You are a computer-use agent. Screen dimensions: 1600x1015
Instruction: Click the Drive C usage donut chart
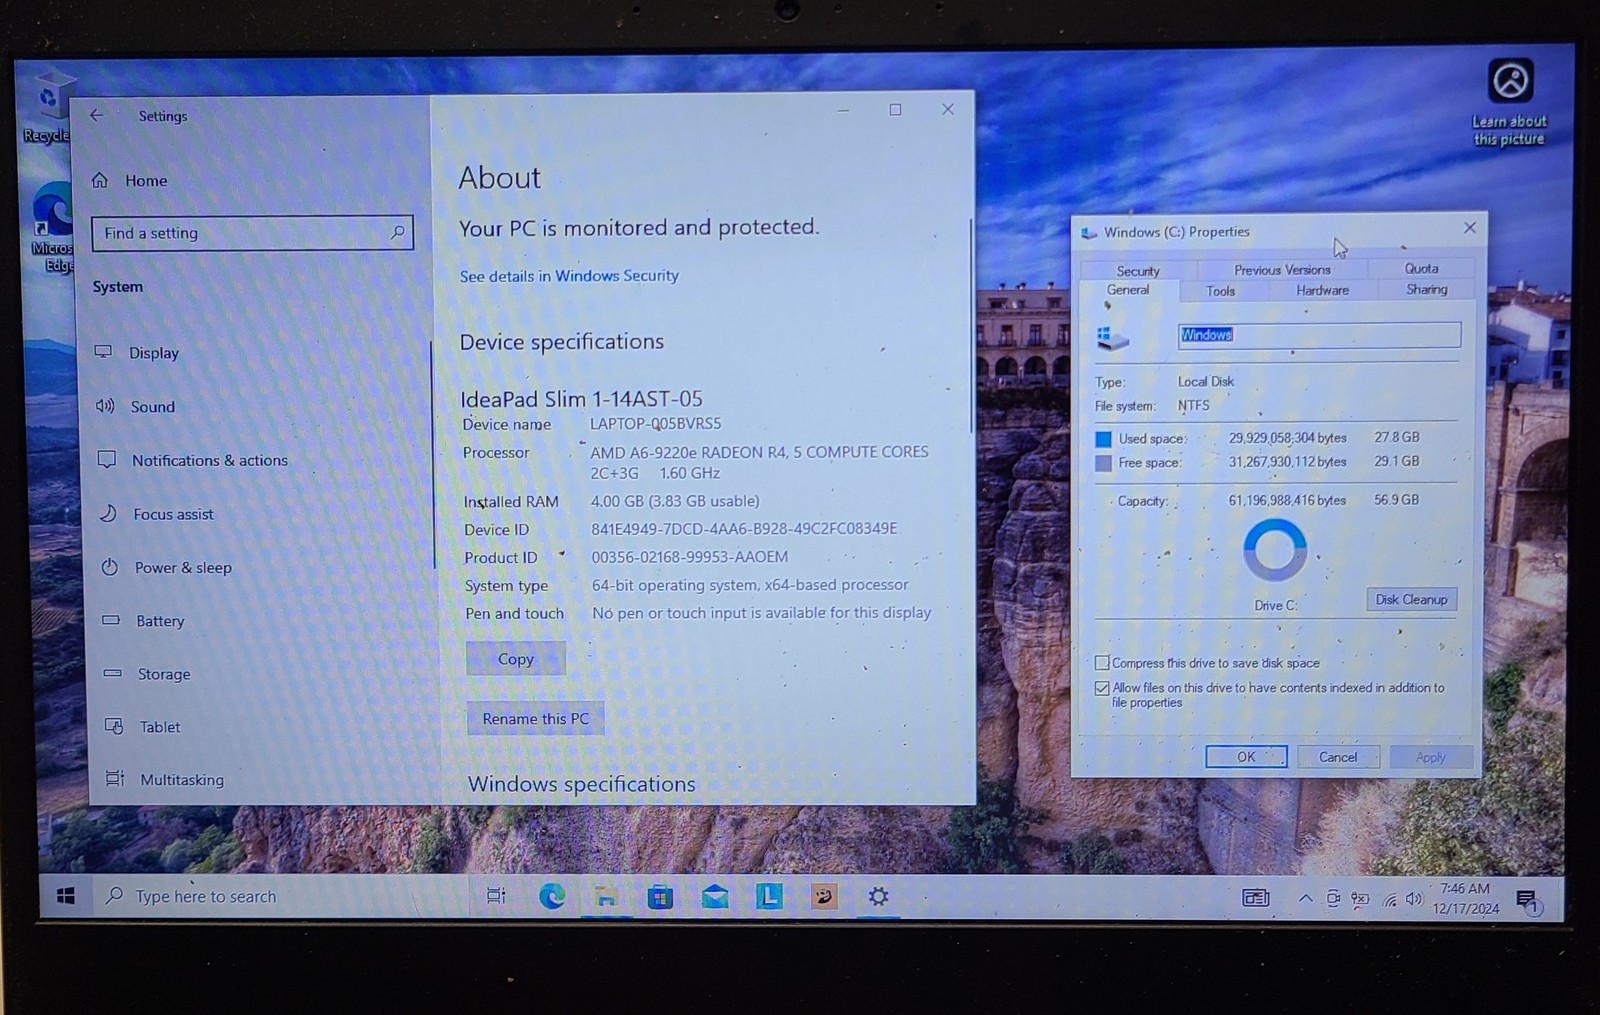[x=1274, y=550]
